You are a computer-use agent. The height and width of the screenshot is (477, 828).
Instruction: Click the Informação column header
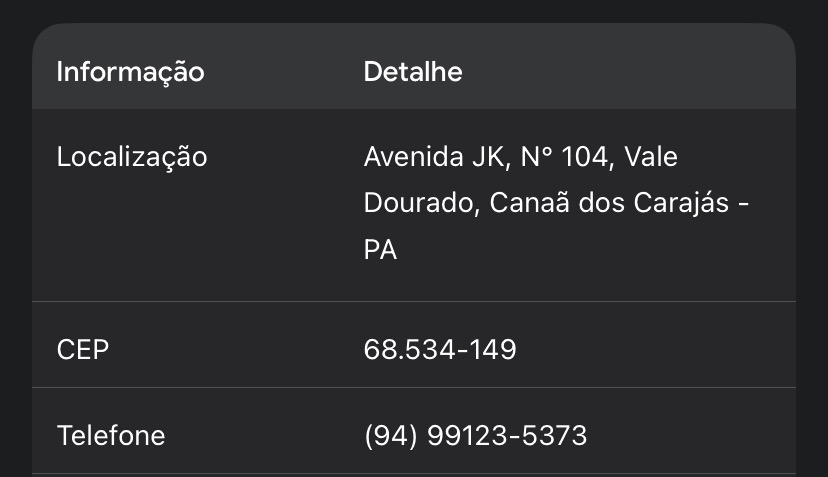point(130,72)
